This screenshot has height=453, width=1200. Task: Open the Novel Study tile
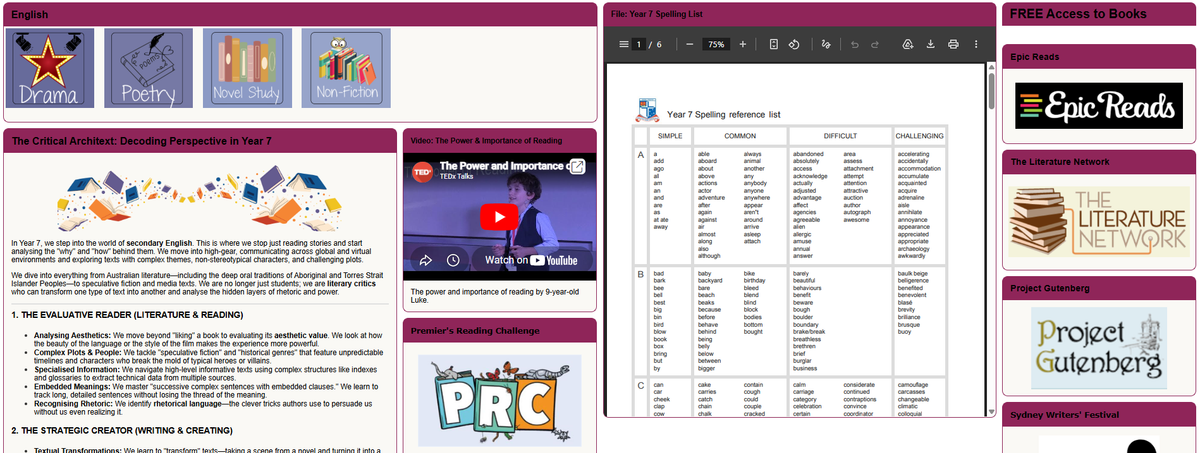click(x=247, y=68)
